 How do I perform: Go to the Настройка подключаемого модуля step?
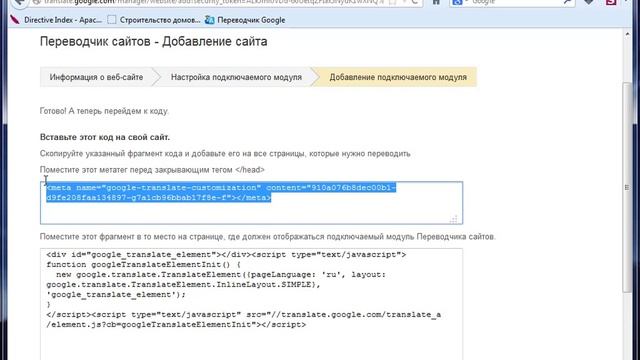236,77
